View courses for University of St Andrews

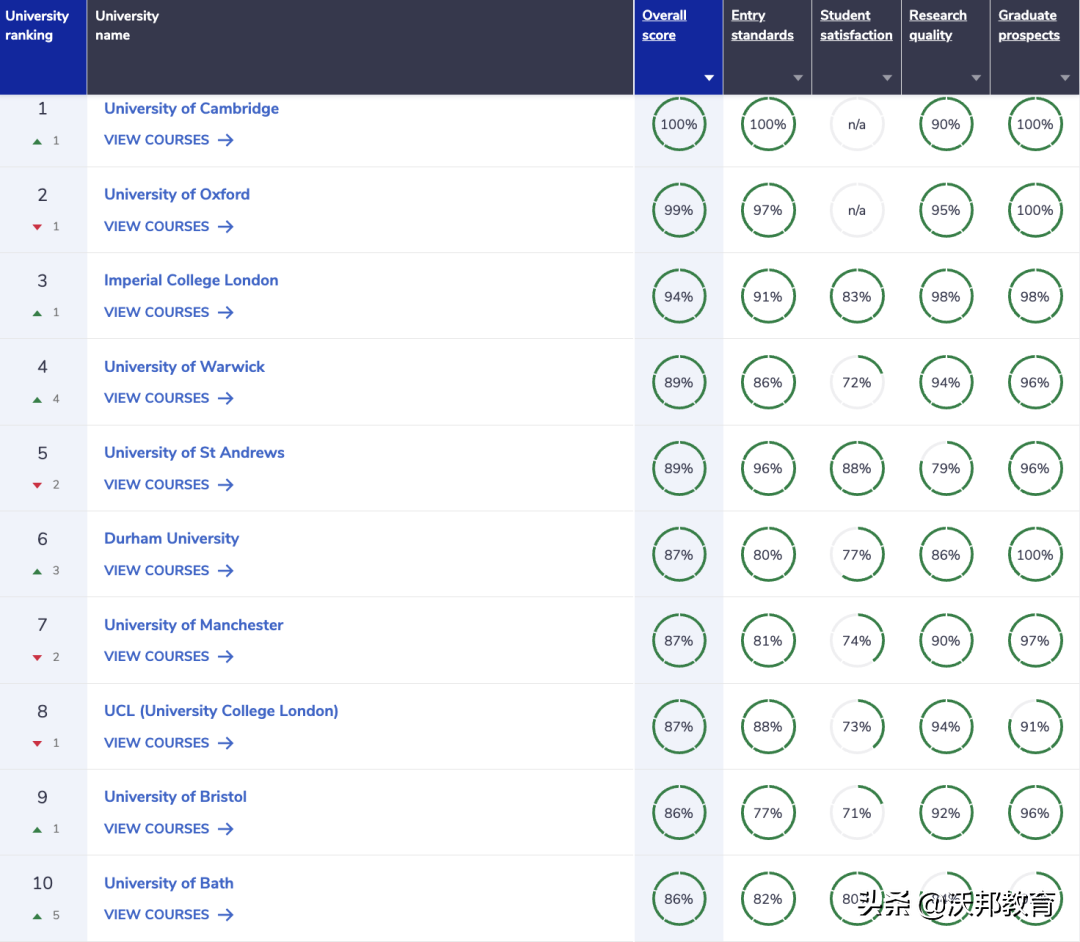tap(169, 485)
